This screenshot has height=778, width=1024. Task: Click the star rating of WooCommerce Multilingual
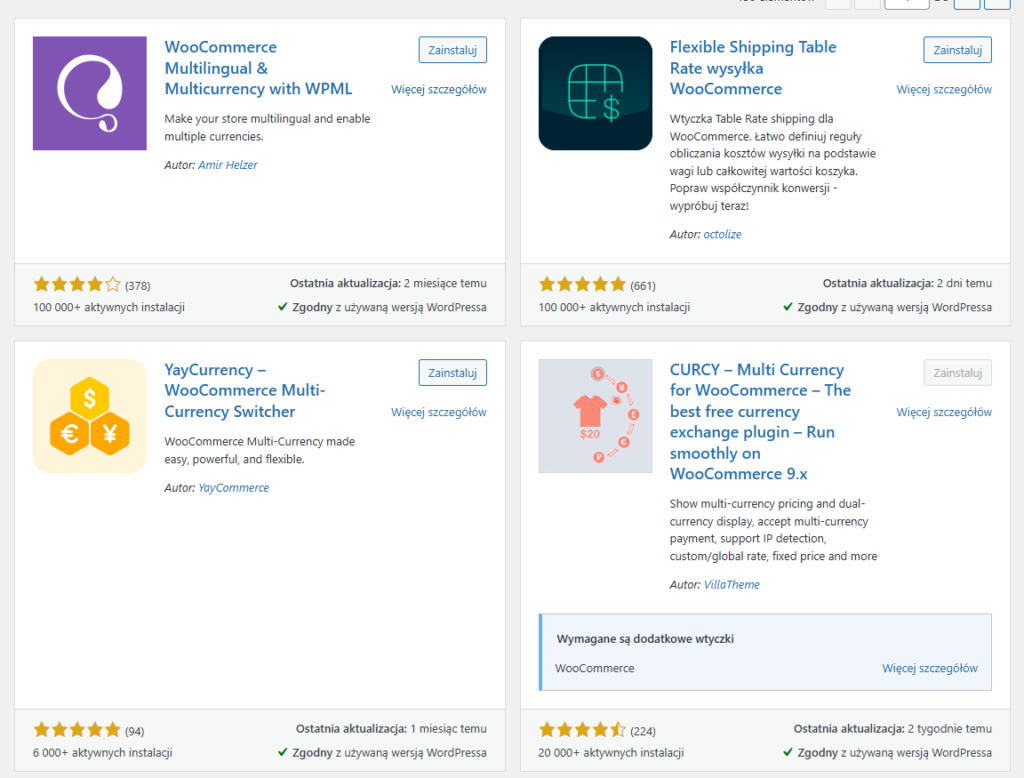coord(77,285)
